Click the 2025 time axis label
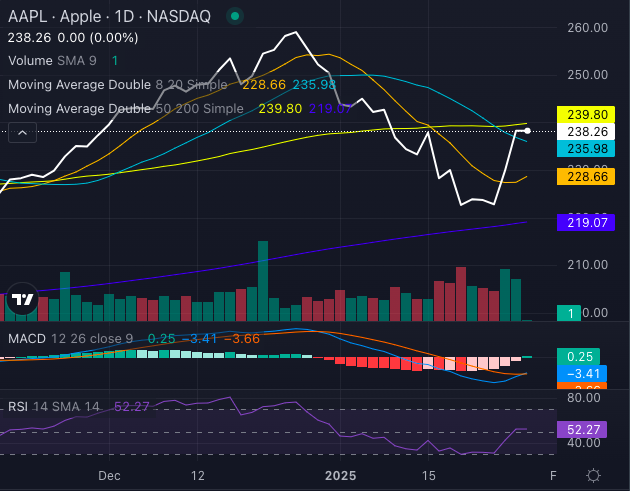Screen dimensions: 630x491 click(x=342, y=476)
